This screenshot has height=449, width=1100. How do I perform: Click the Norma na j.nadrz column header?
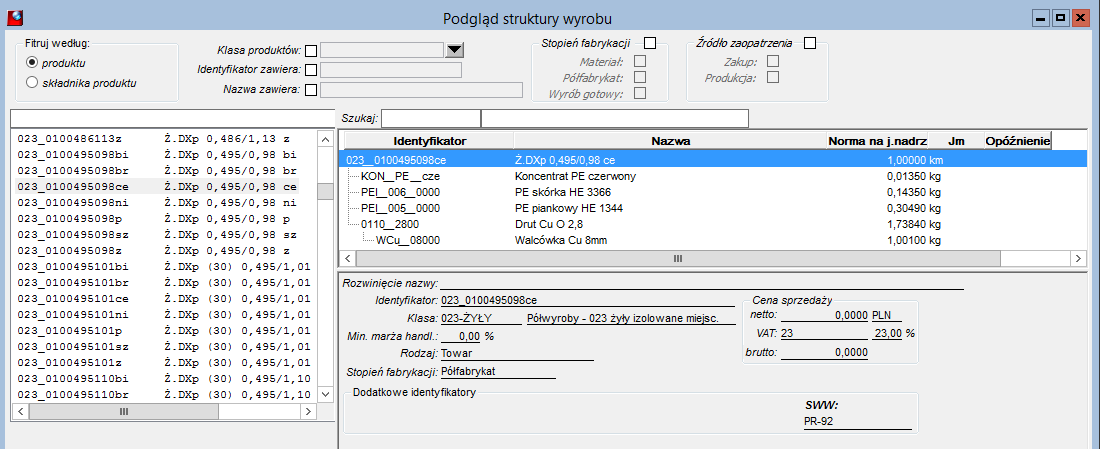878,141
